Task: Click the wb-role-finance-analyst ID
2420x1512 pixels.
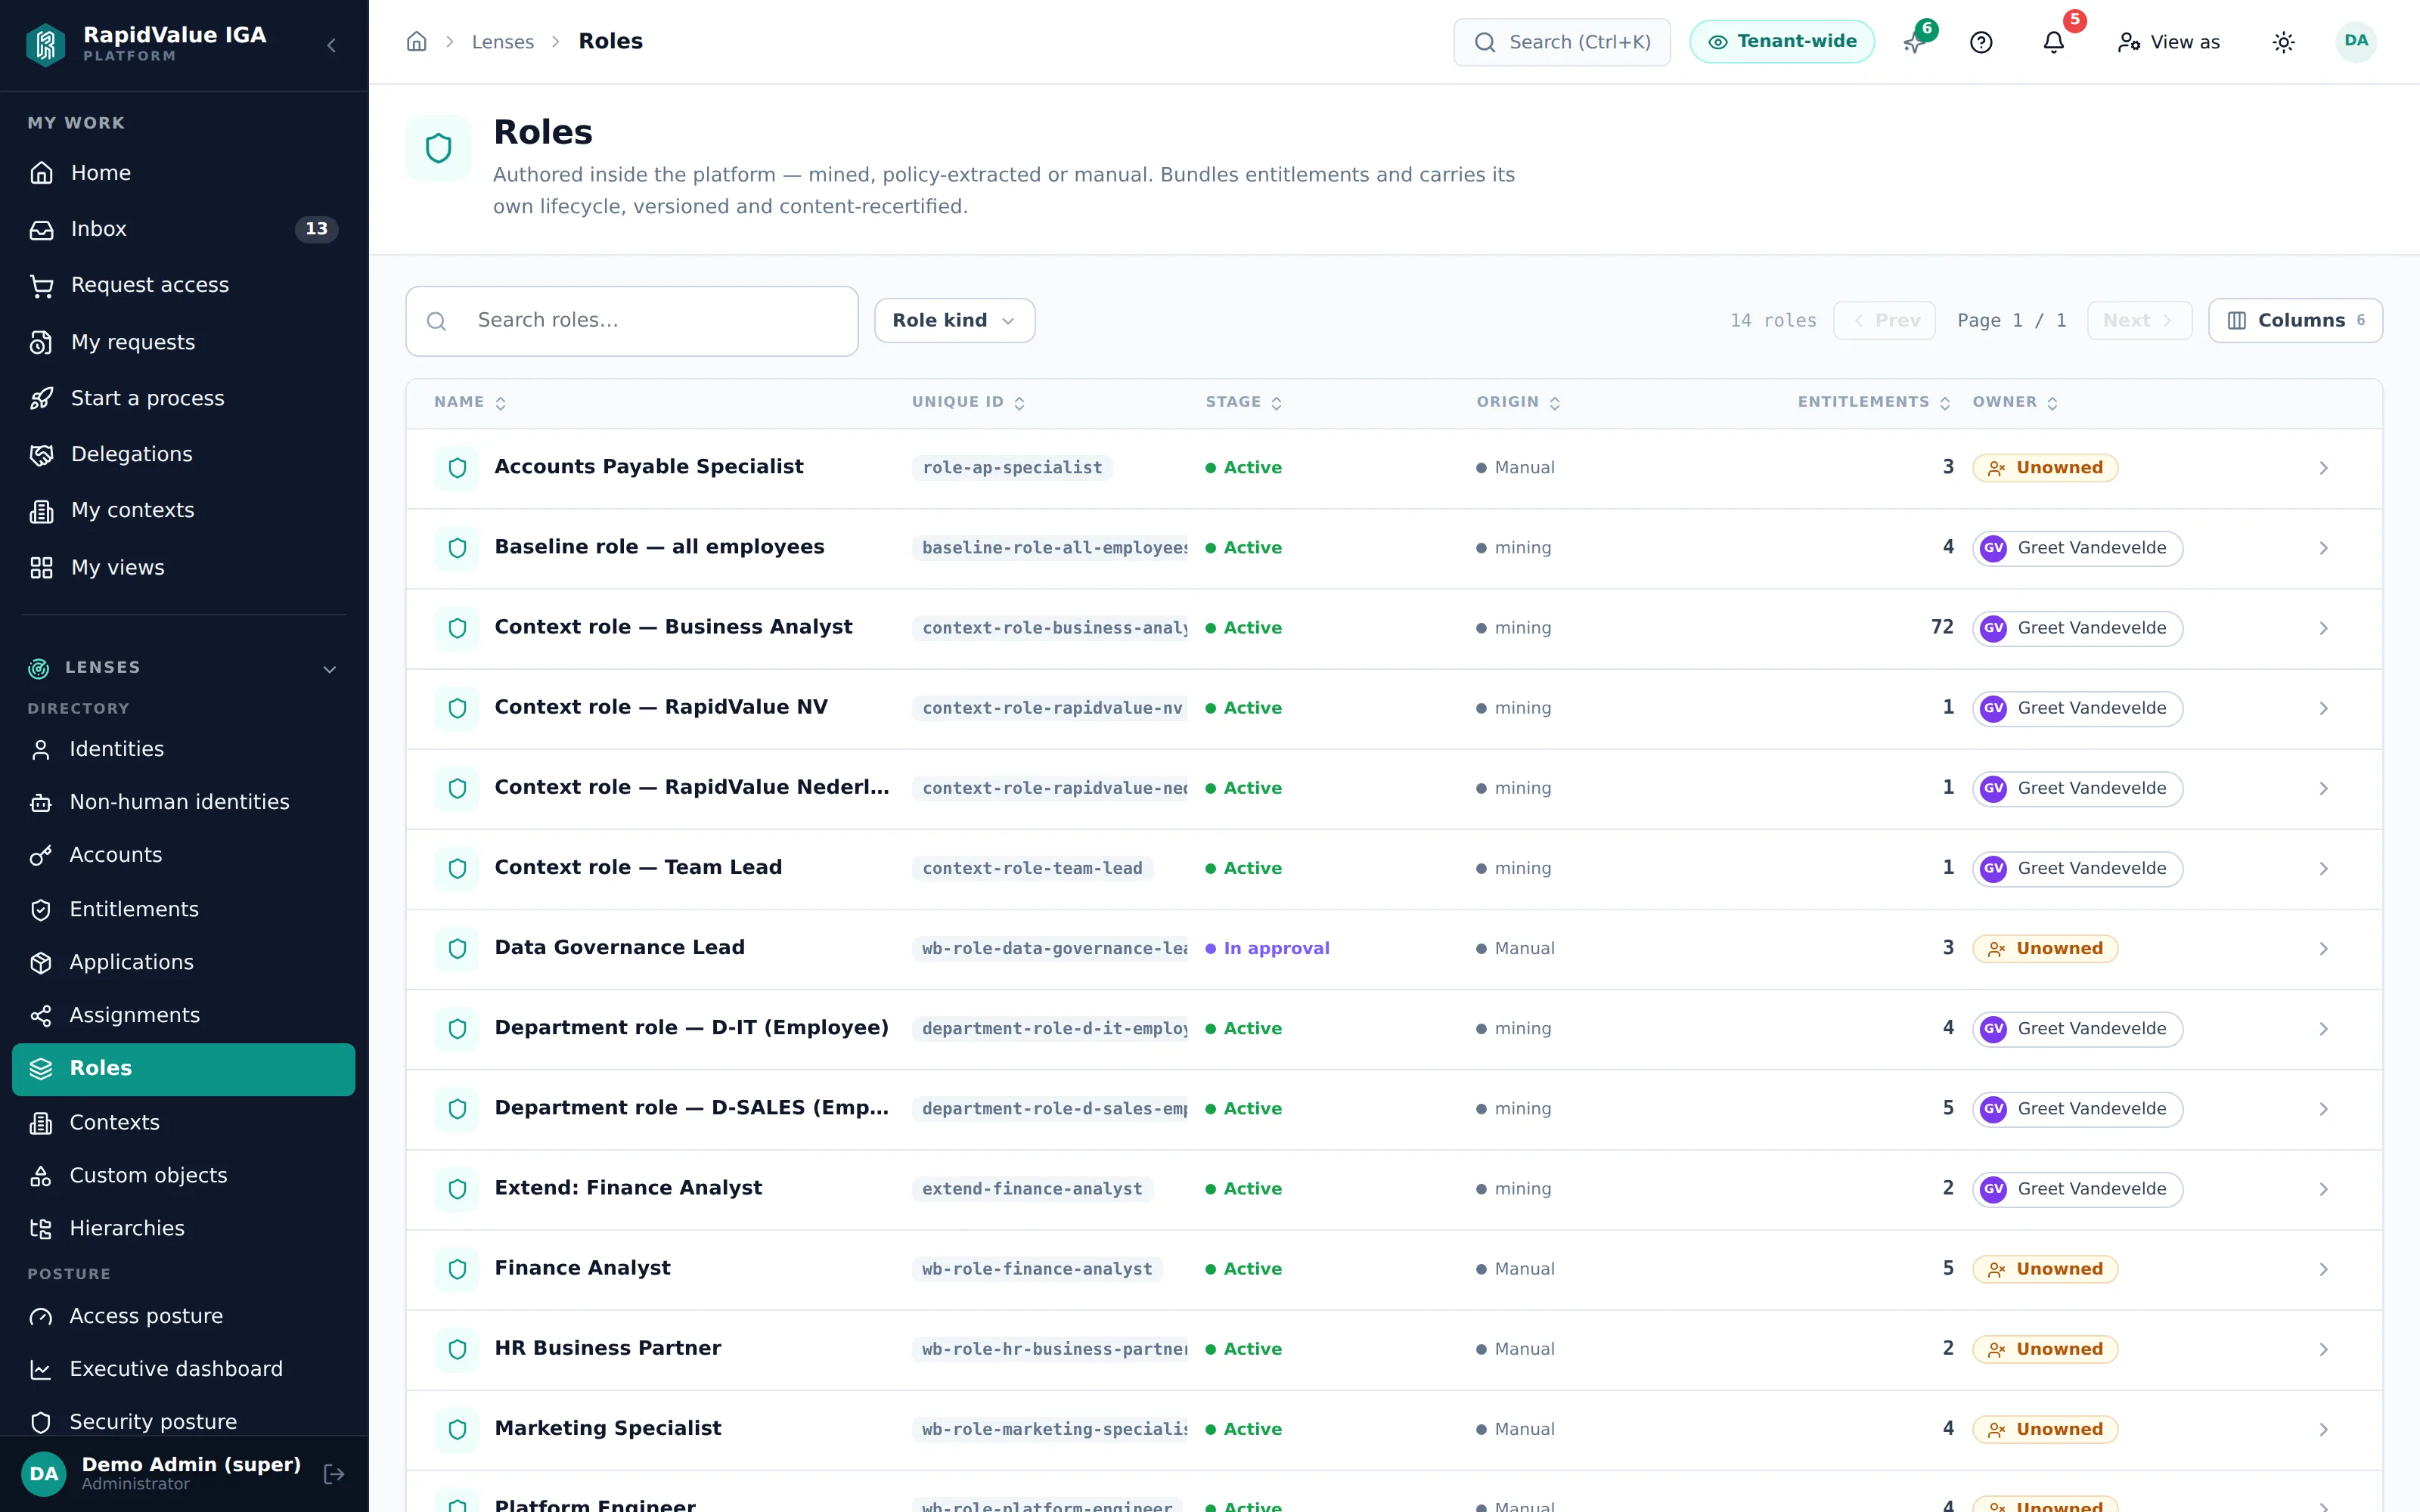Action: tap(1037, 1269)
